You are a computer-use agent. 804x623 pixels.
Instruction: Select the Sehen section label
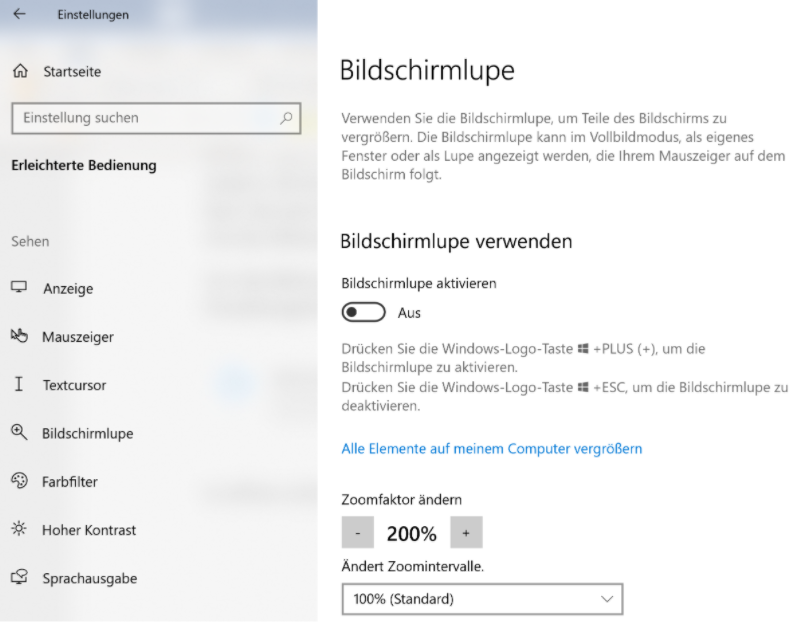[30, 241]
